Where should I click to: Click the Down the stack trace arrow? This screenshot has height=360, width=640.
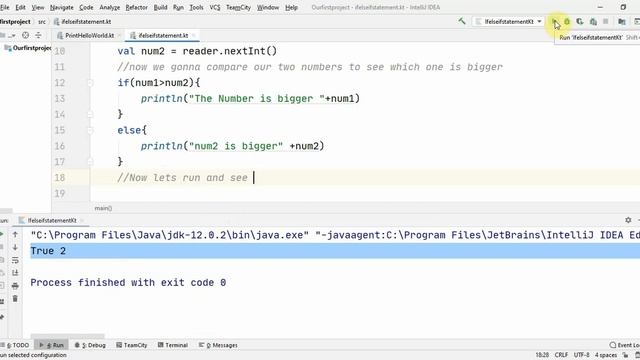15,247
